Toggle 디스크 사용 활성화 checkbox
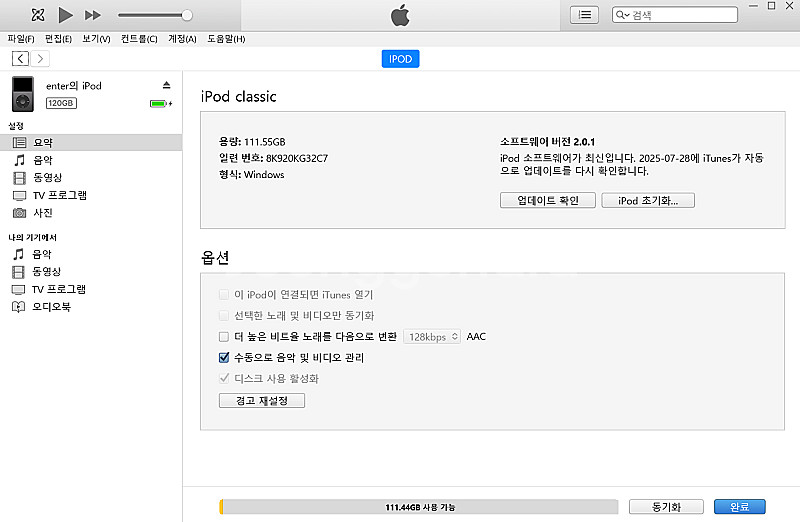The image size is (800, 522). (223, 379)
